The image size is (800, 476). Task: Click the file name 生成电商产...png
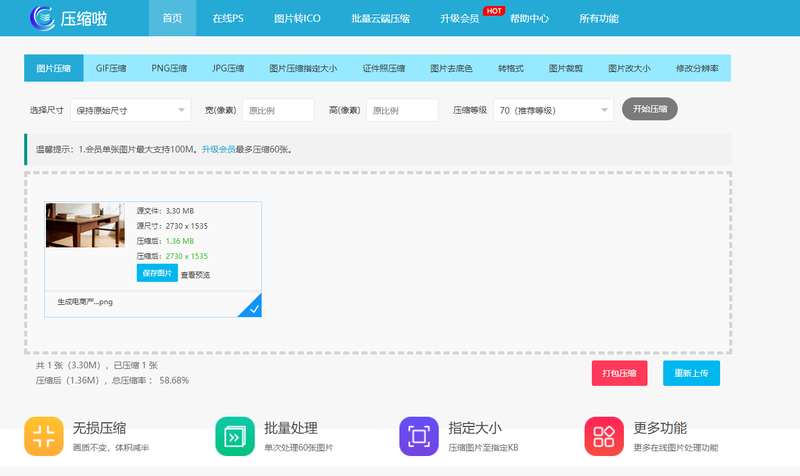[x=85, y=302]
